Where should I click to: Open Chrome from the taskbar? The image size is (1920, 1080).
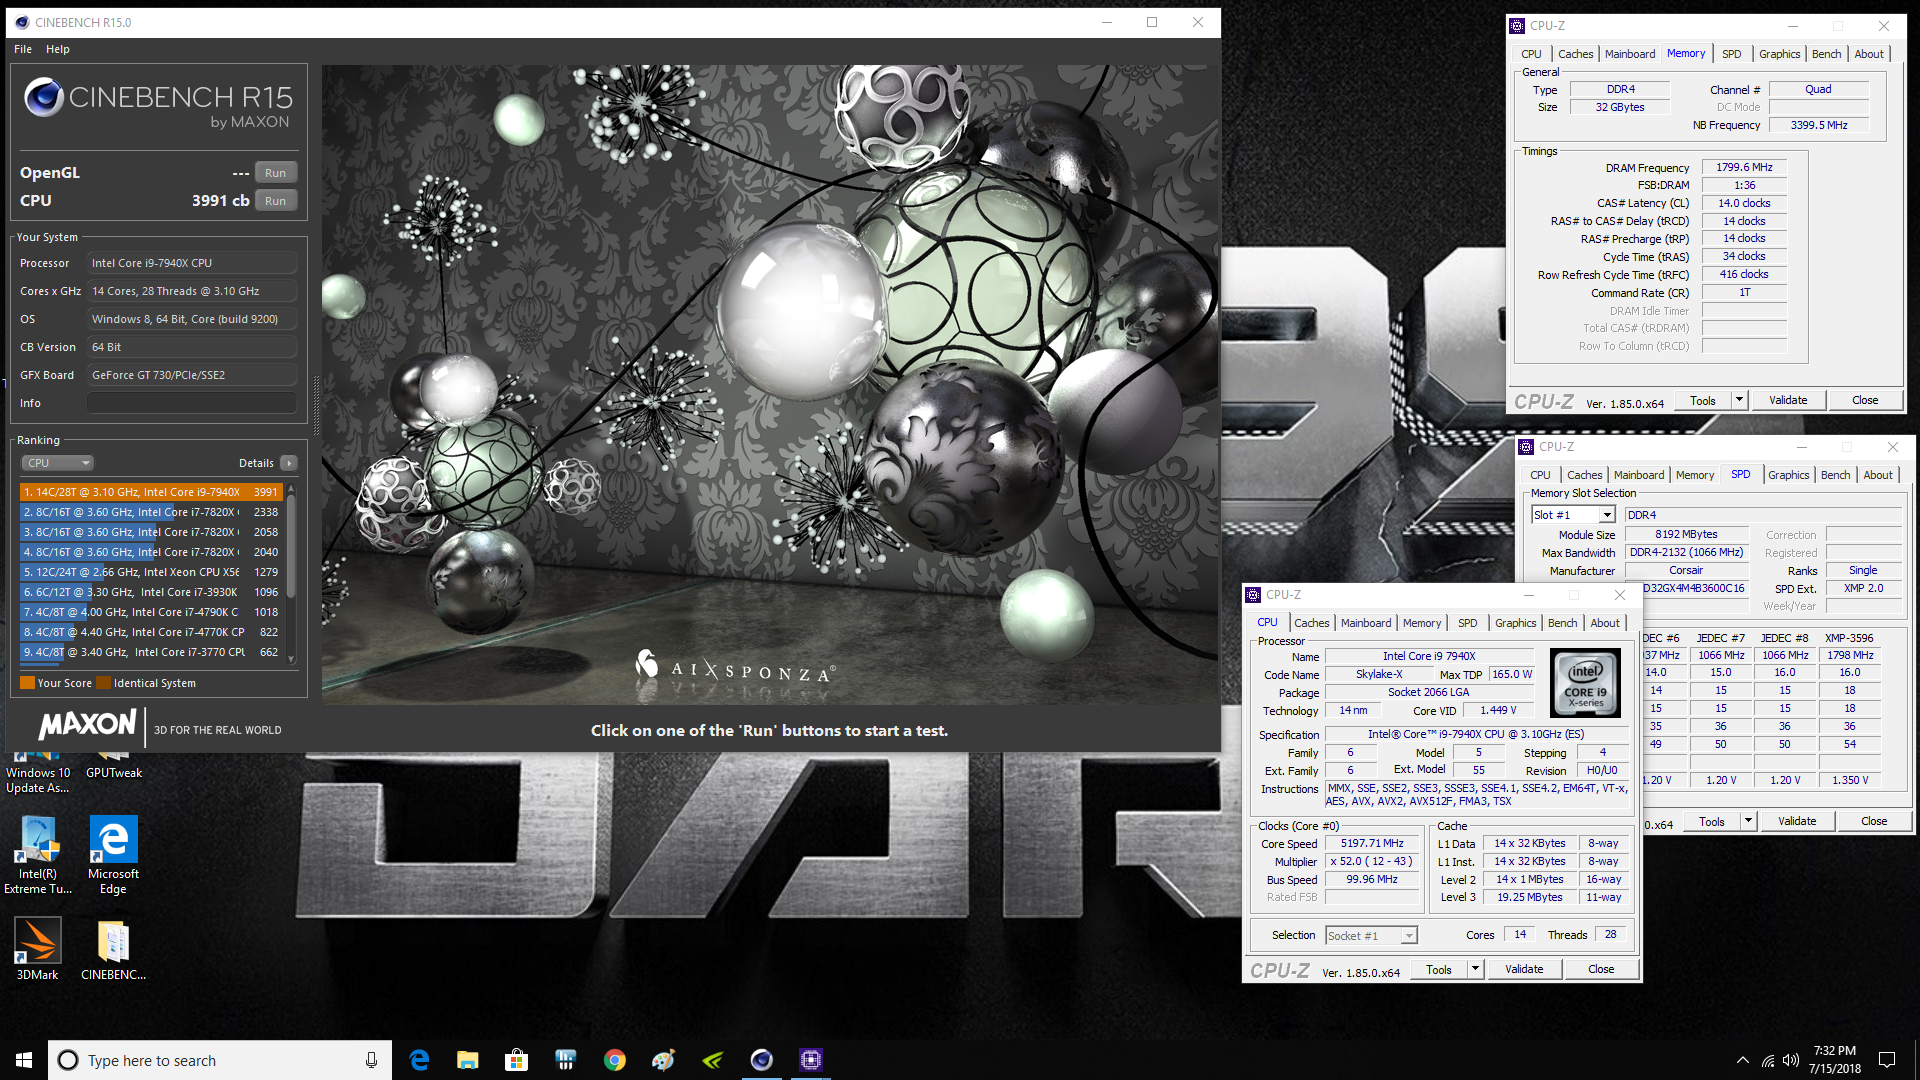tap(614, 1060)
